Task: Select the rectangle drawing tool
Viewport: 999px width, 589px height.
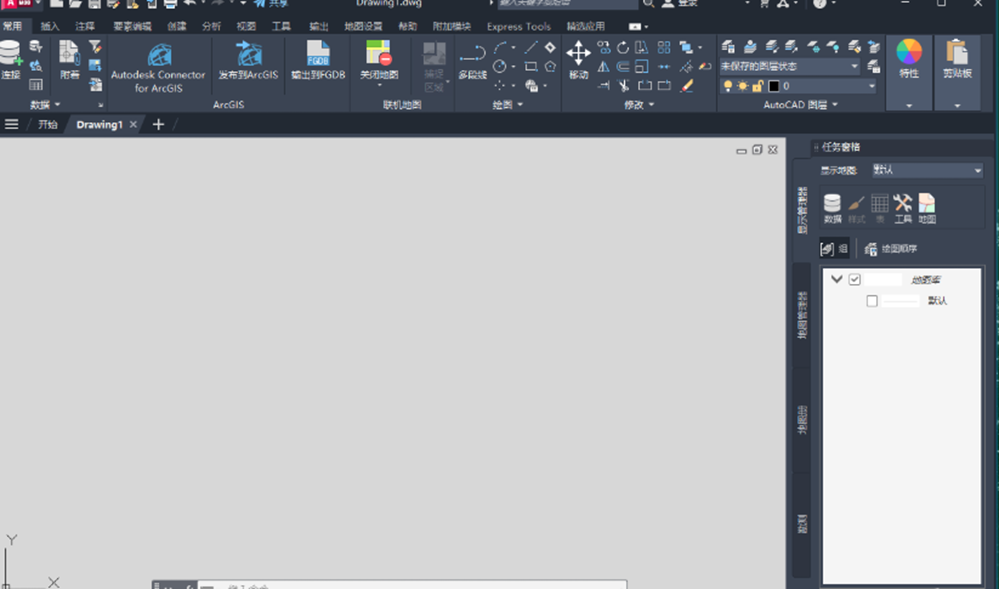Action: (531, 66)
